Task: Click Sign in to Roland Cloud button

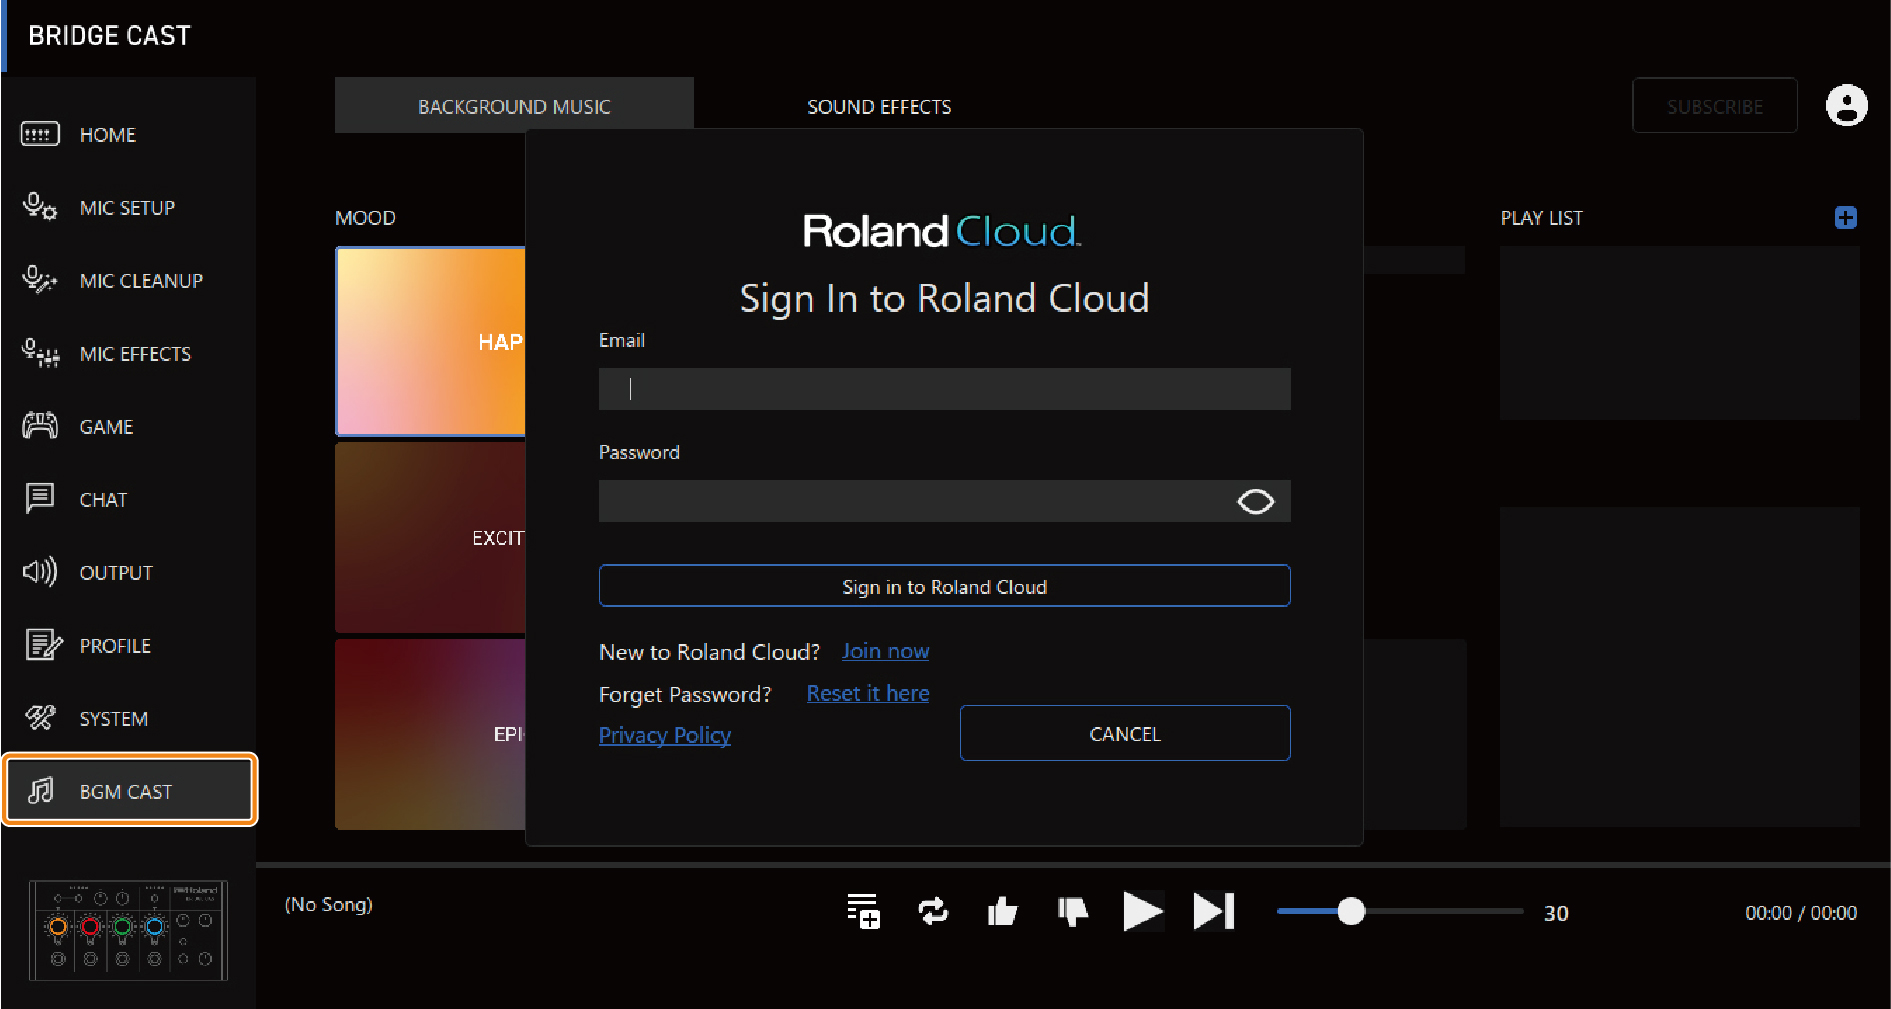Action: click(x=944, y=586)
